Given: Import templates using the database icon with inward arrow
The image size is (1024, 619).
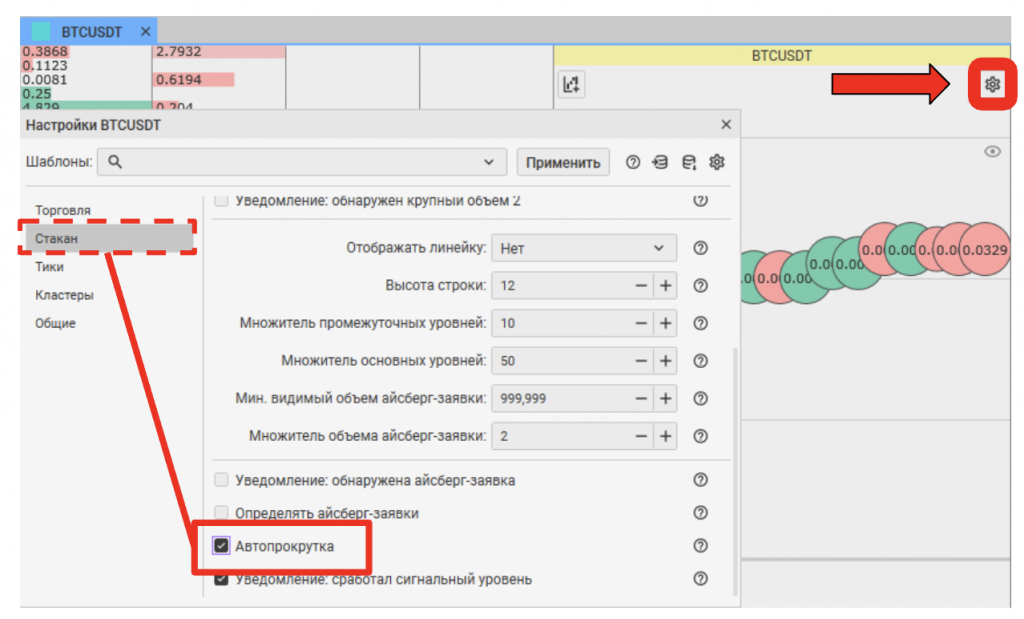Looking at the screenshot, I should pyautogui.click(x=661, y=162).
